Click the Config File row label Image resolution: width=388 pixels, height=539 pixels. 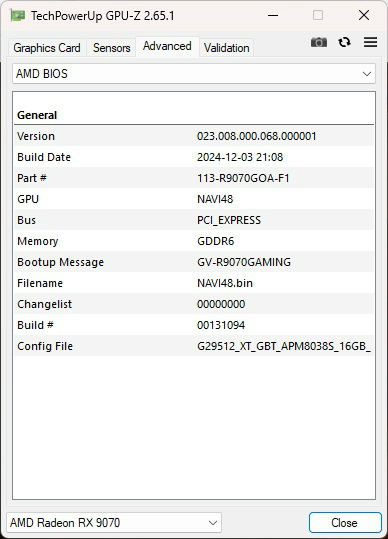45,346
